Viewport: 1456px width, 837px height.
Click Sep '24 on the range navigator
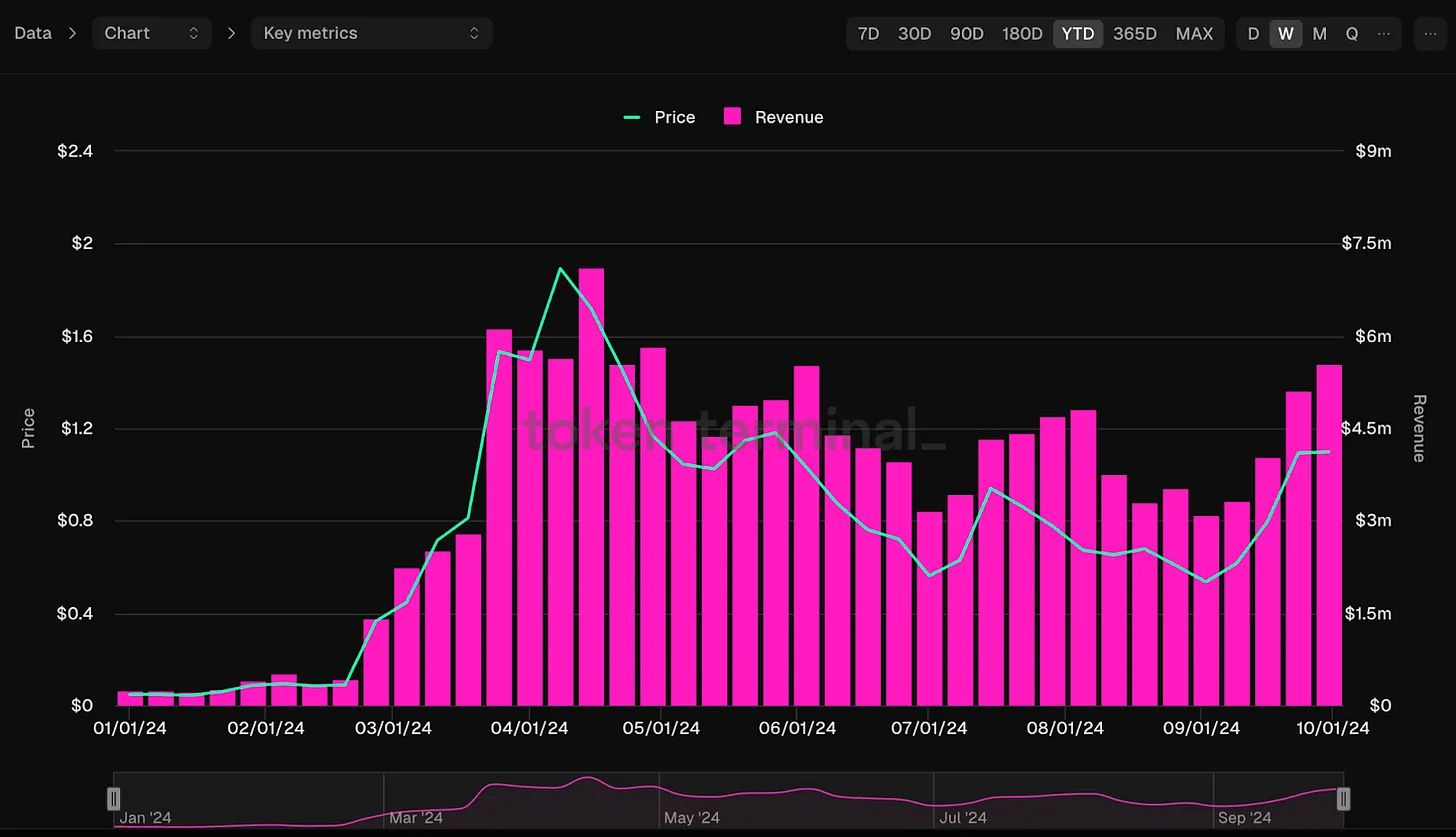point(1245,818)
